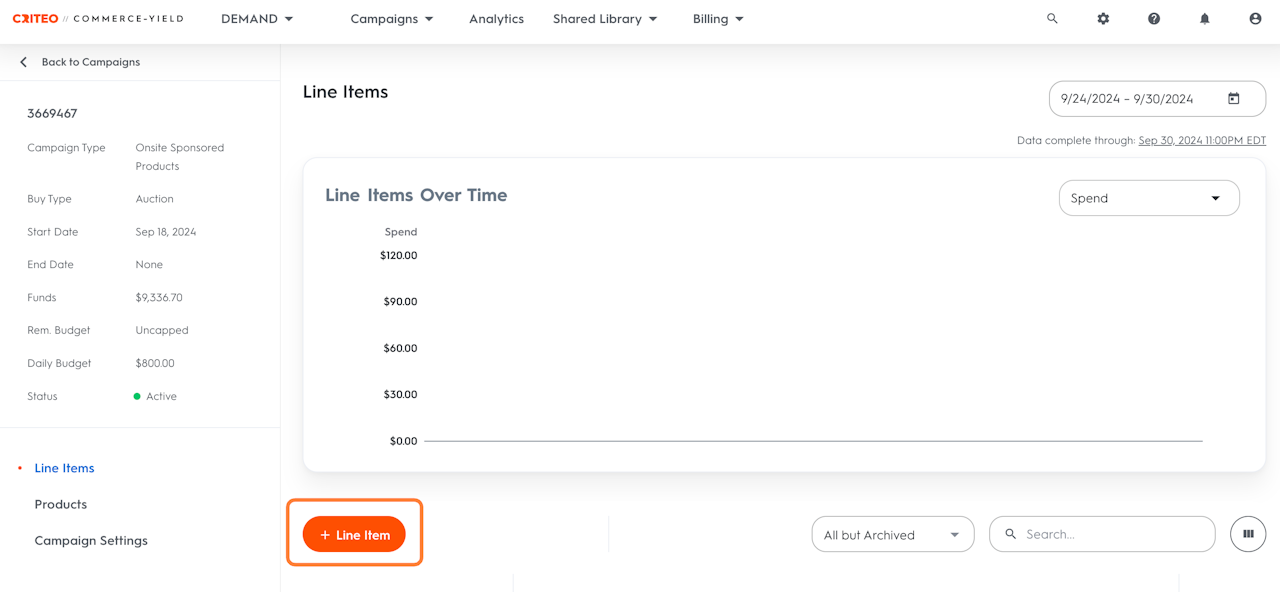The width and height of the screenshot is (1280, 592).
Task: Open the Spend metric dropdown
Action: coord(1148,198)
